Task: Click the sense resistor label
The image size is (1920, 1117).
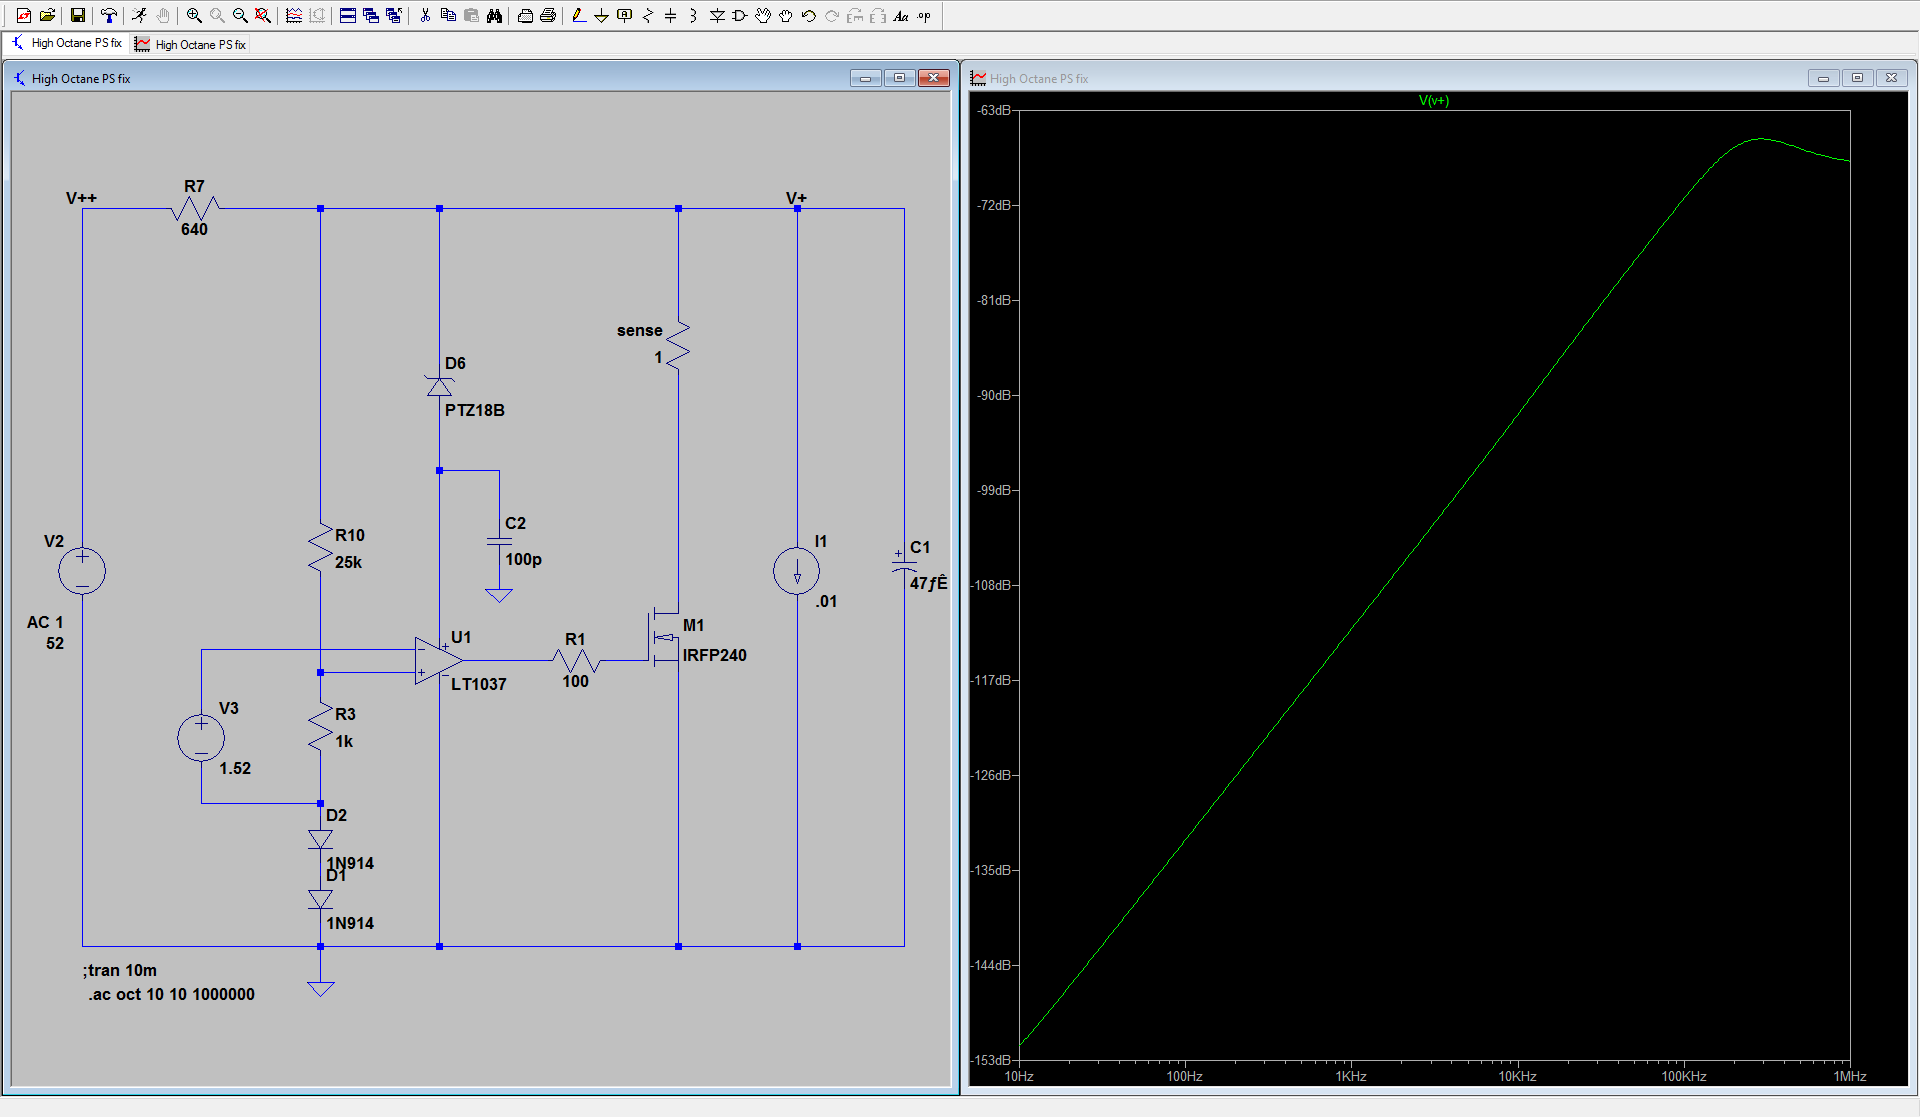Action: 640,330
